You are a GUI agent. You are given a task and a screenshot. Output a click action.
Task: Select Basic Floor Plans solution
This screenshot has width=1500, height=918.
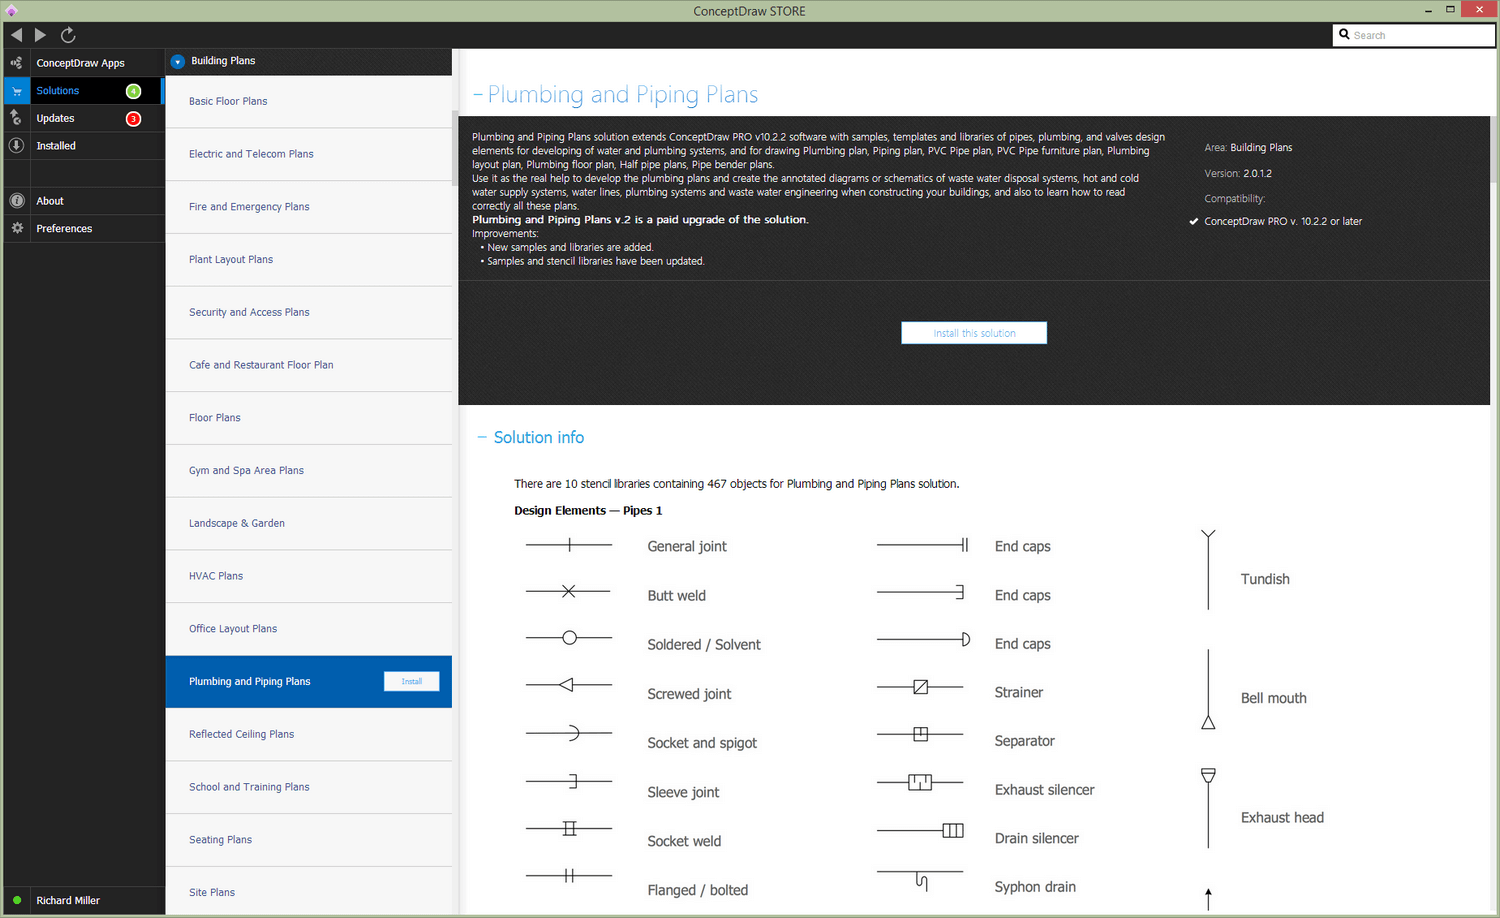(309, 101)
